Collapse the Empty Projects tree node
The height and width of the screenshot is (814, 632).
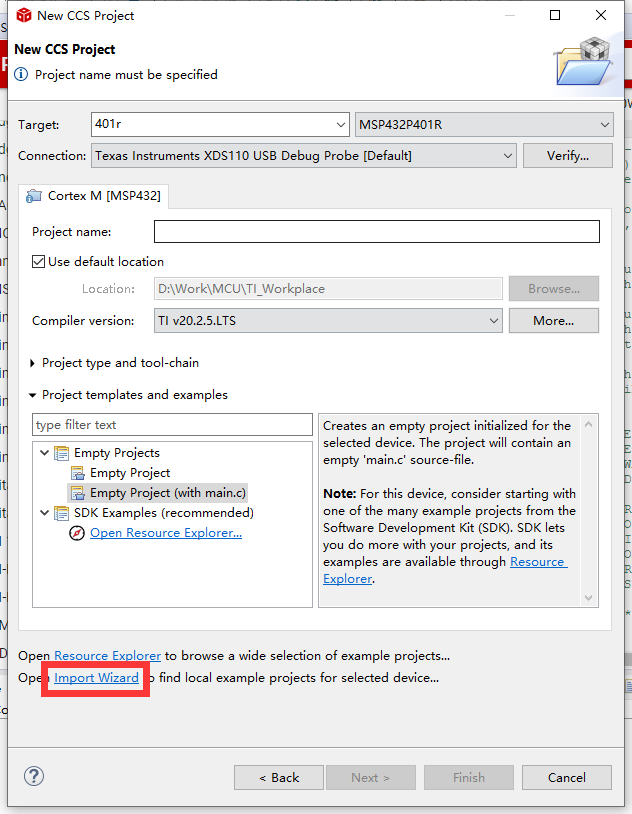point(45,453)
